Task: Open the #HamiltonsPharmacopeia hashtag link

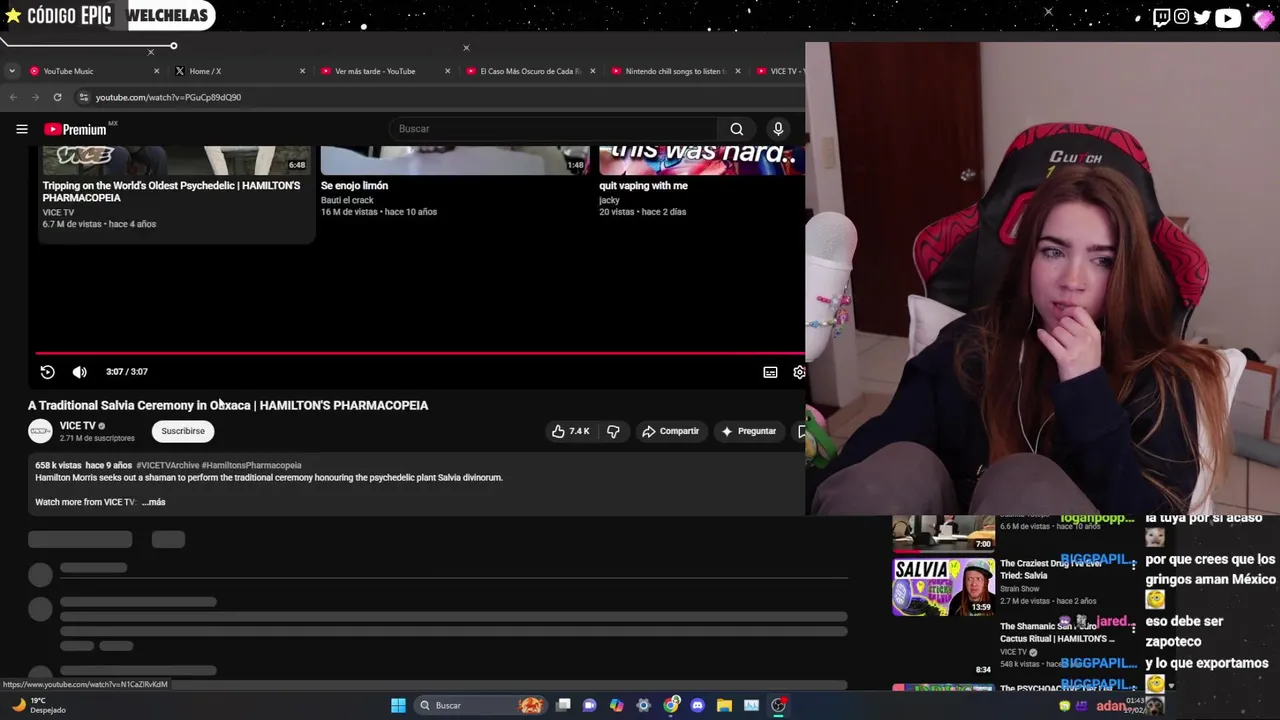Action: tap(251, 465)
